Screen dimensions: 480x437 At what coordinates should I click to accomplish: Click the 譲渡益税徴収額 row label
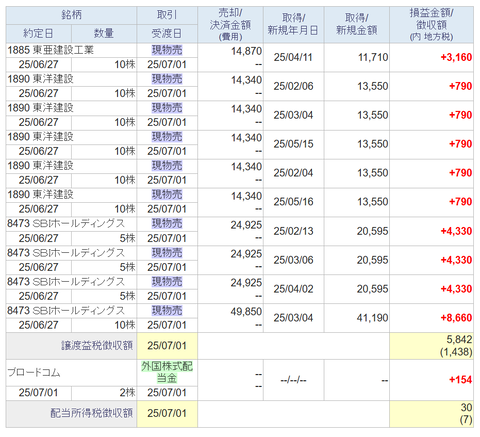(x=97, y=346)
